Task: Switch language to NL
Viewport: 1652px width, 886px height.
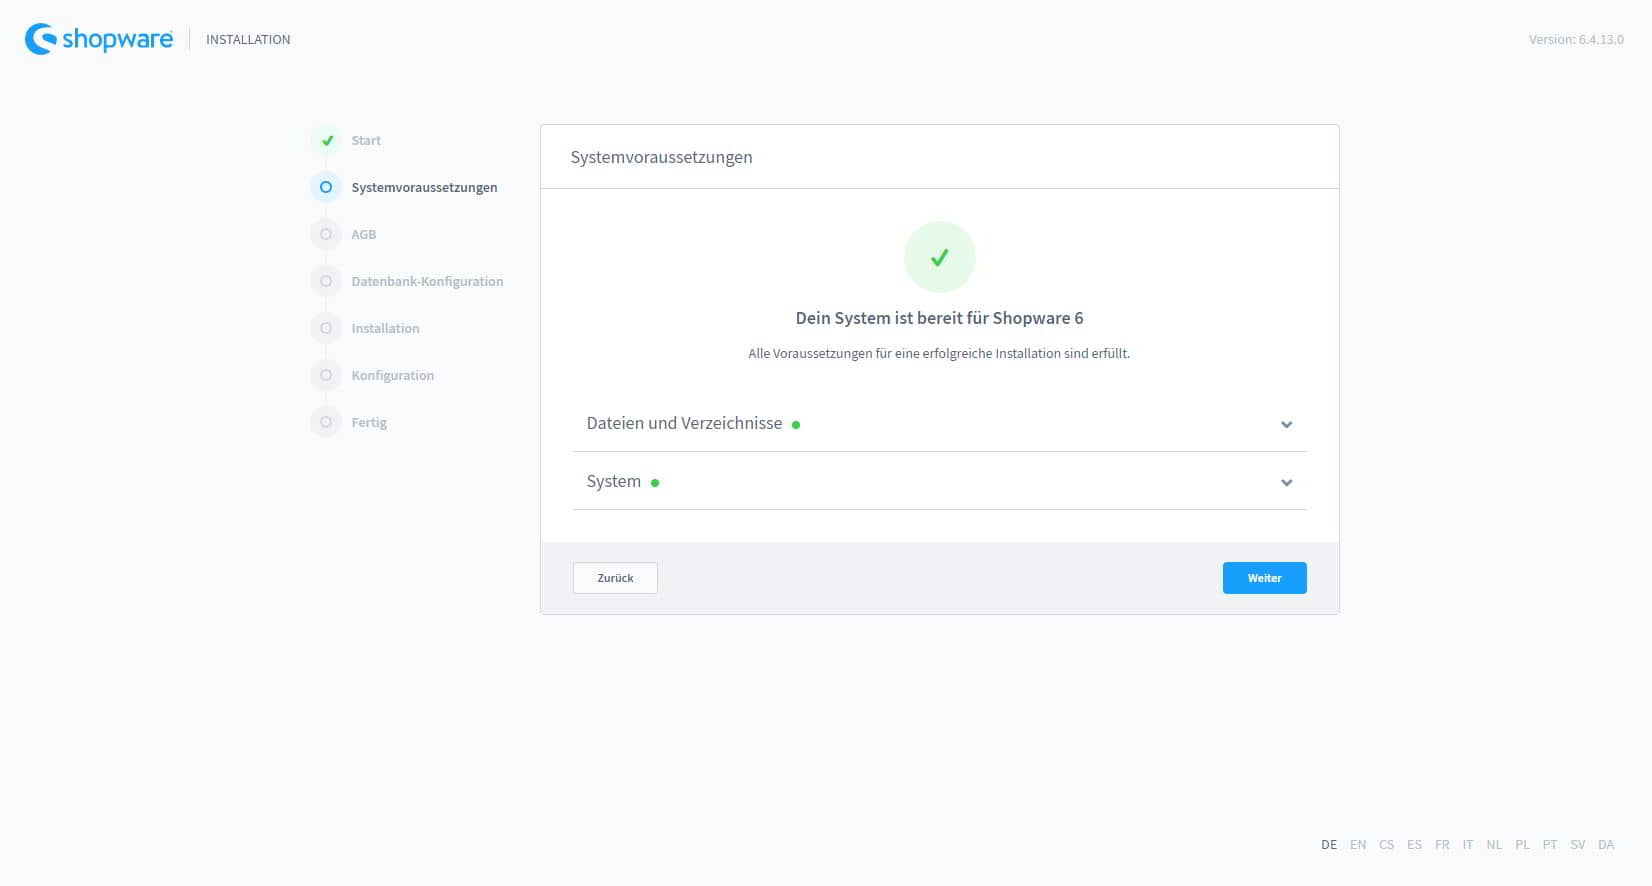Action: click(1494, 845)
